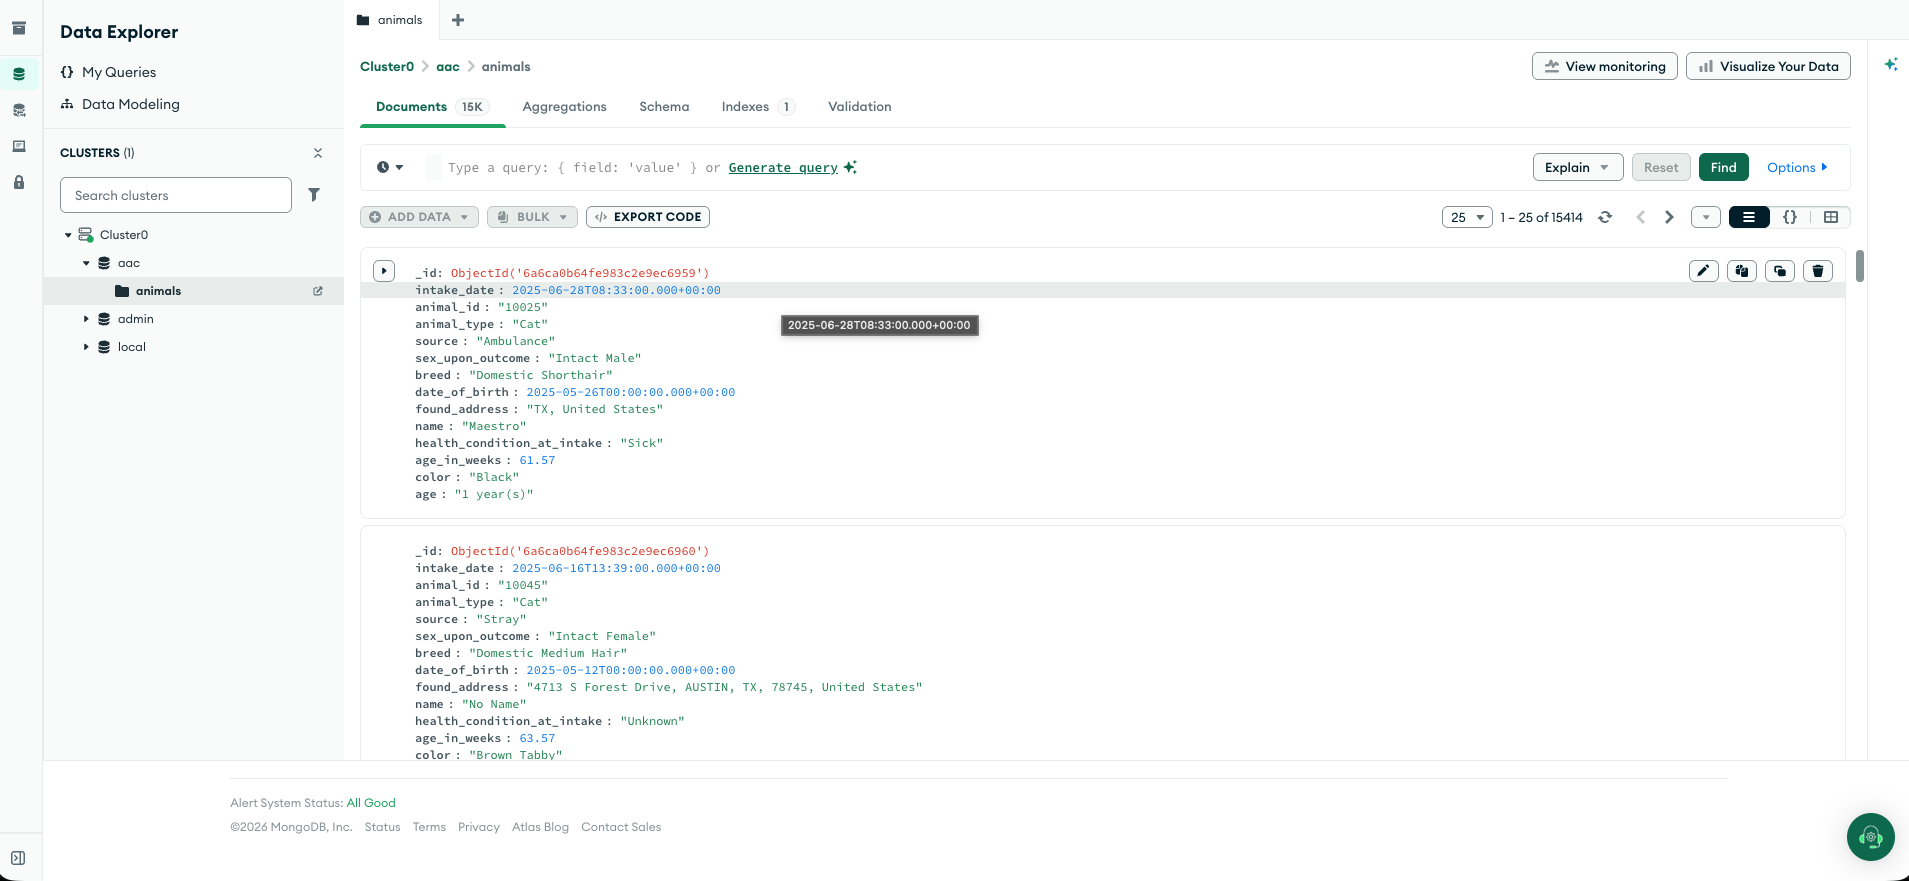The width and height of the screenshot is (1909, 881).
Task: Click the documents list vertical scrollbar
Action: tap(1860, 266)
